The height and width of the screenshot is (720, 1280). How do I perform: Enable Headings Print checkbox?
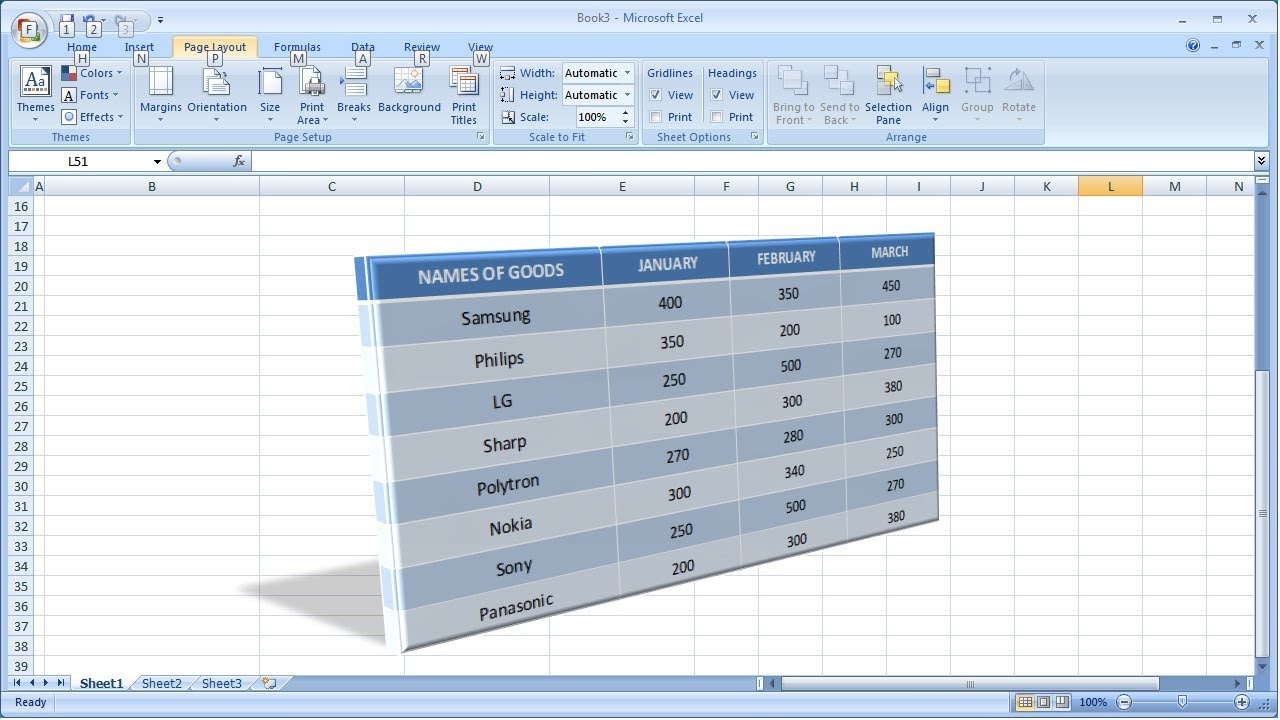pos(717,117)
